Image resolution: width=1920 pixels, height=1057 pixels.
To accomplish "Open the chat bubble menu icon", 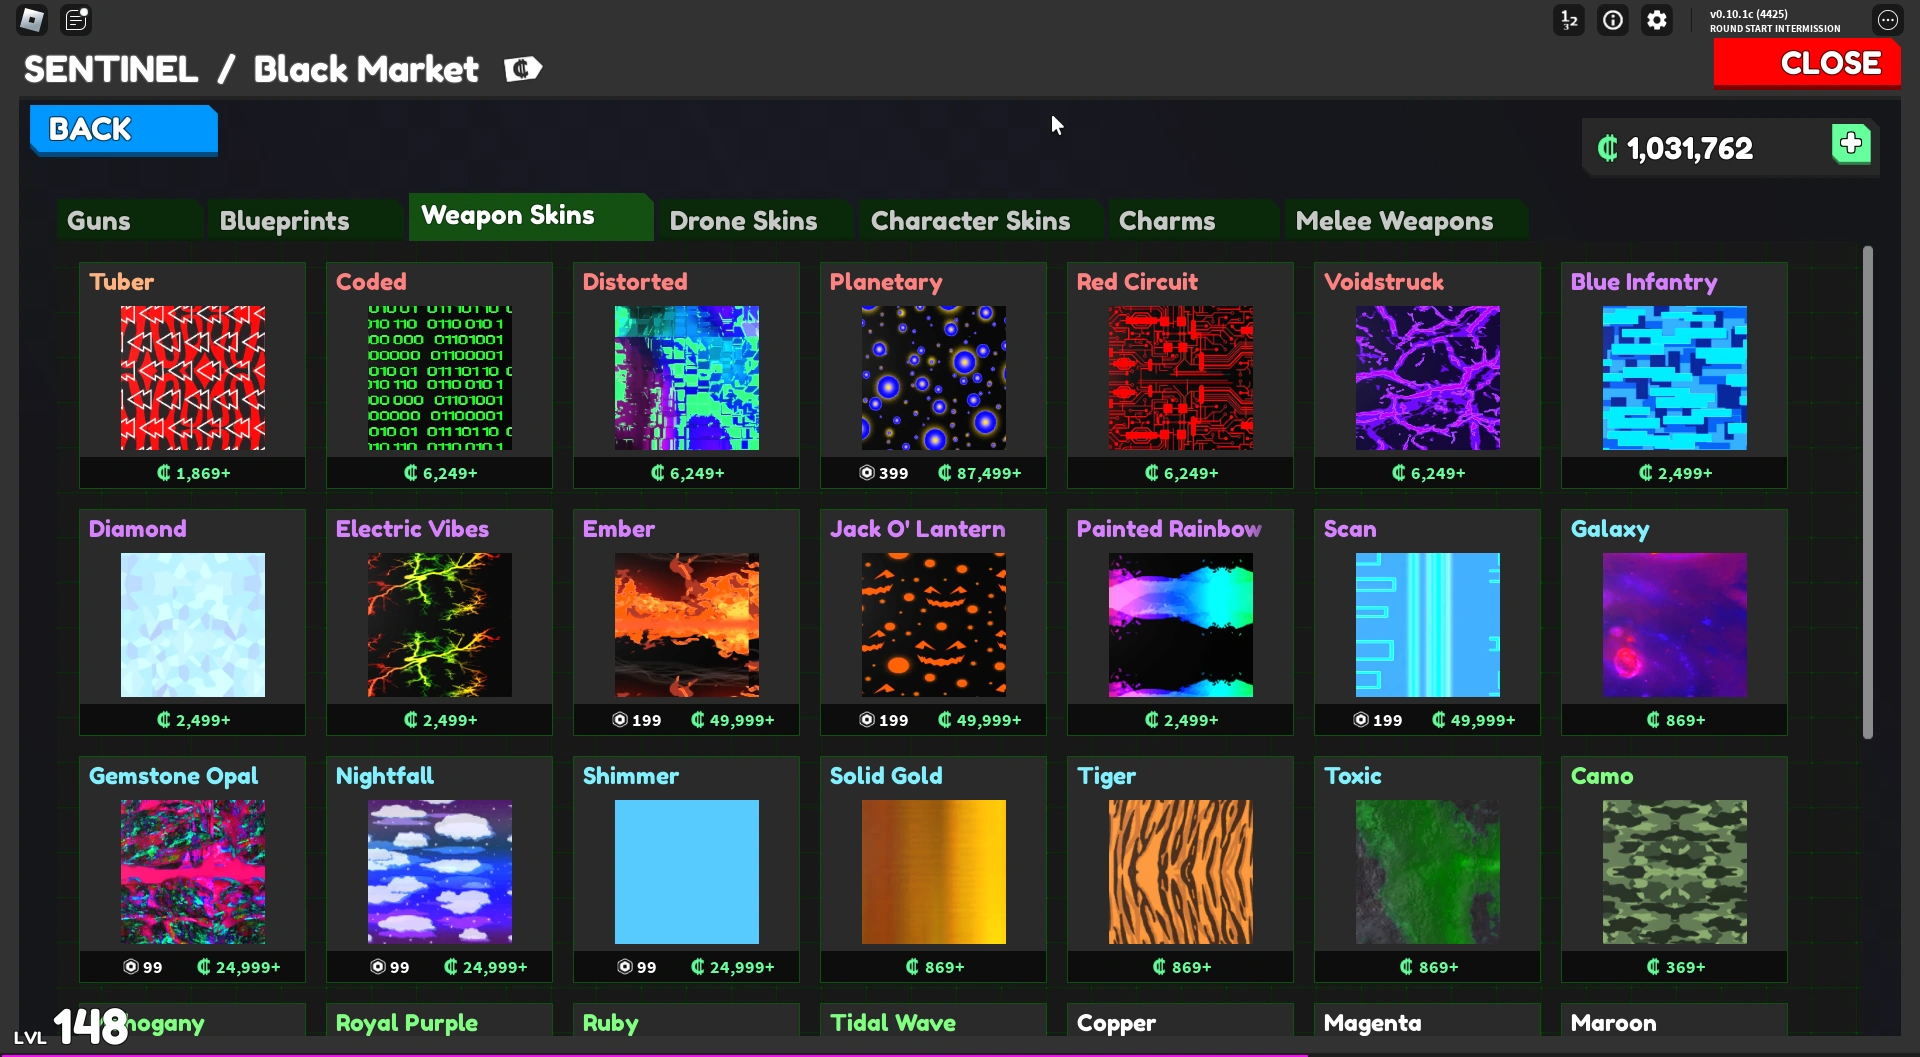I will point(1887,20).
